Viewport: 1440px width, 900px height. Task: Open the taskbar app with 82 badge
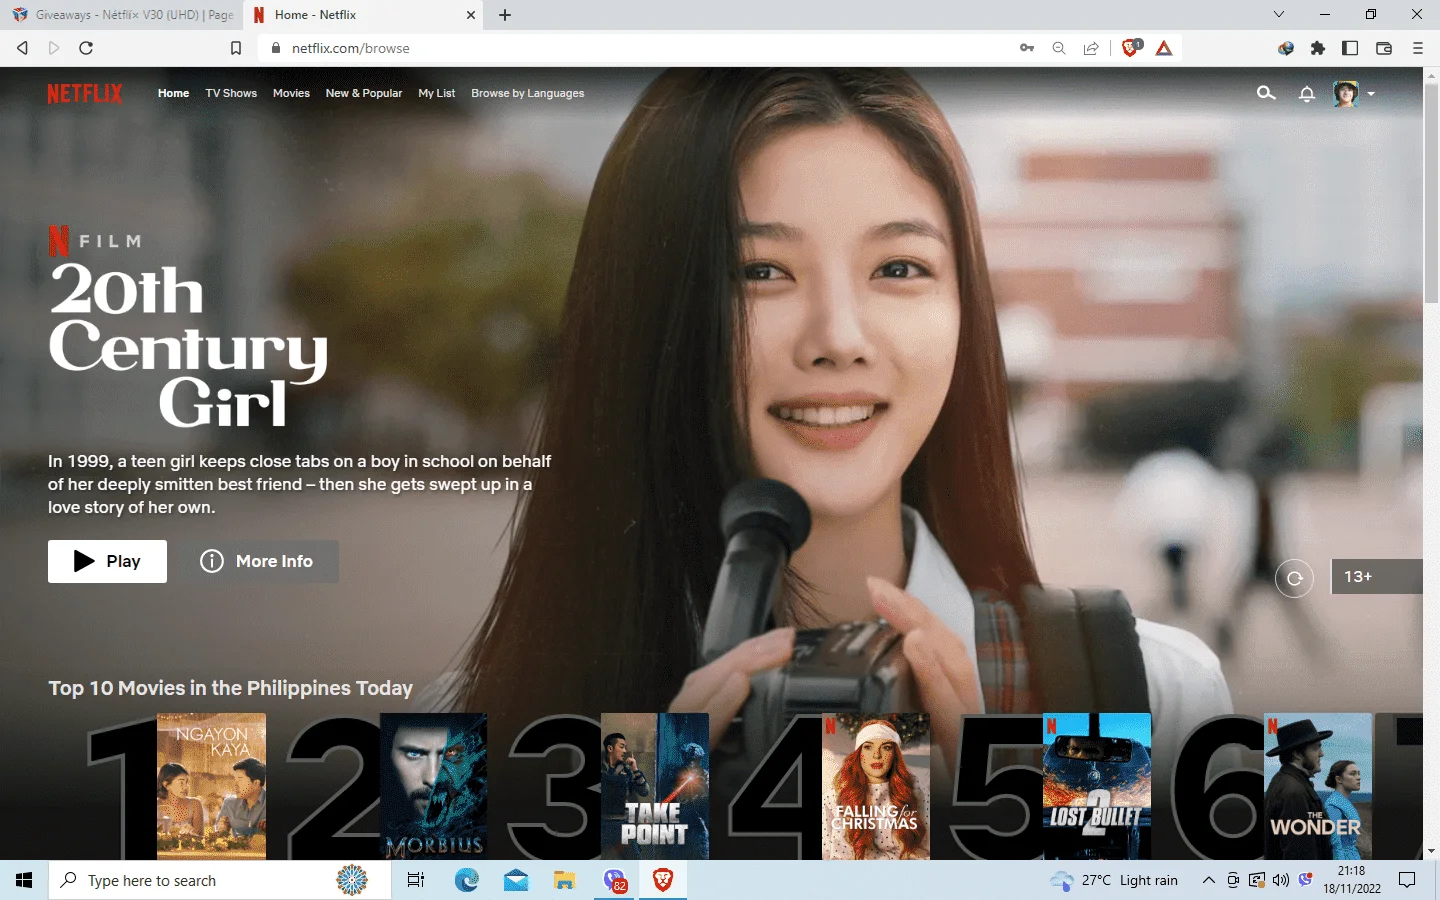pyautogui.click(x=614, y=880)
